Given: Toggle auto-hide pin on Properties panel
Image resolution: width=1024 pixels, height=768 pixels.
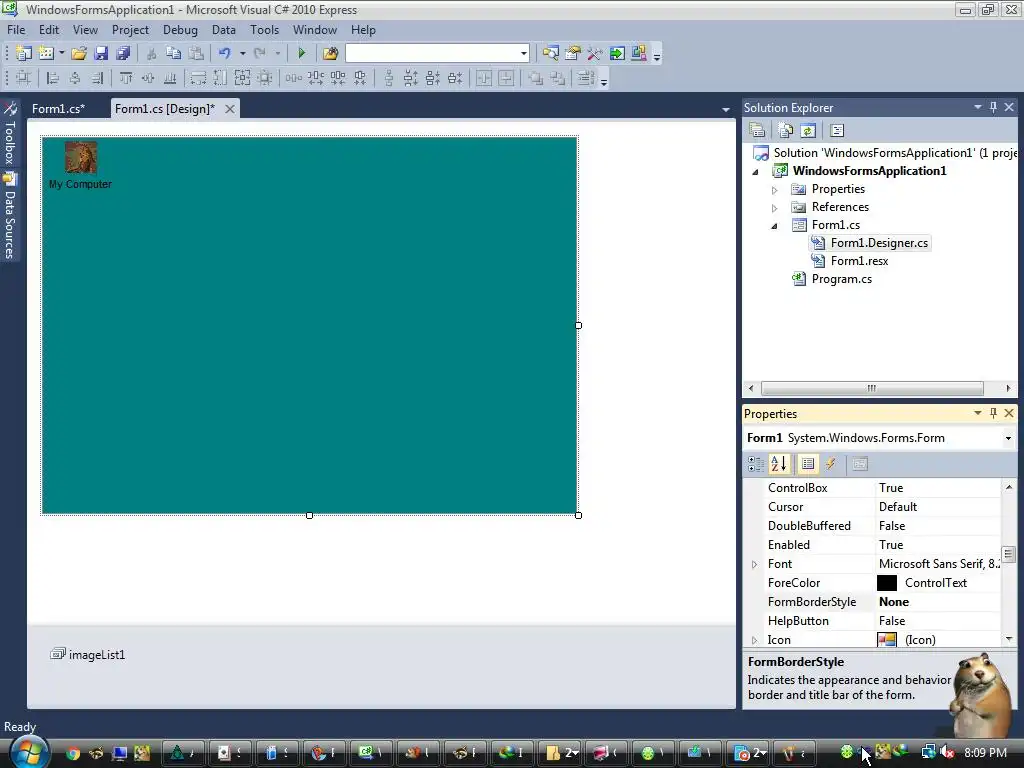Looking at the screenshot, I should point(993,413).
